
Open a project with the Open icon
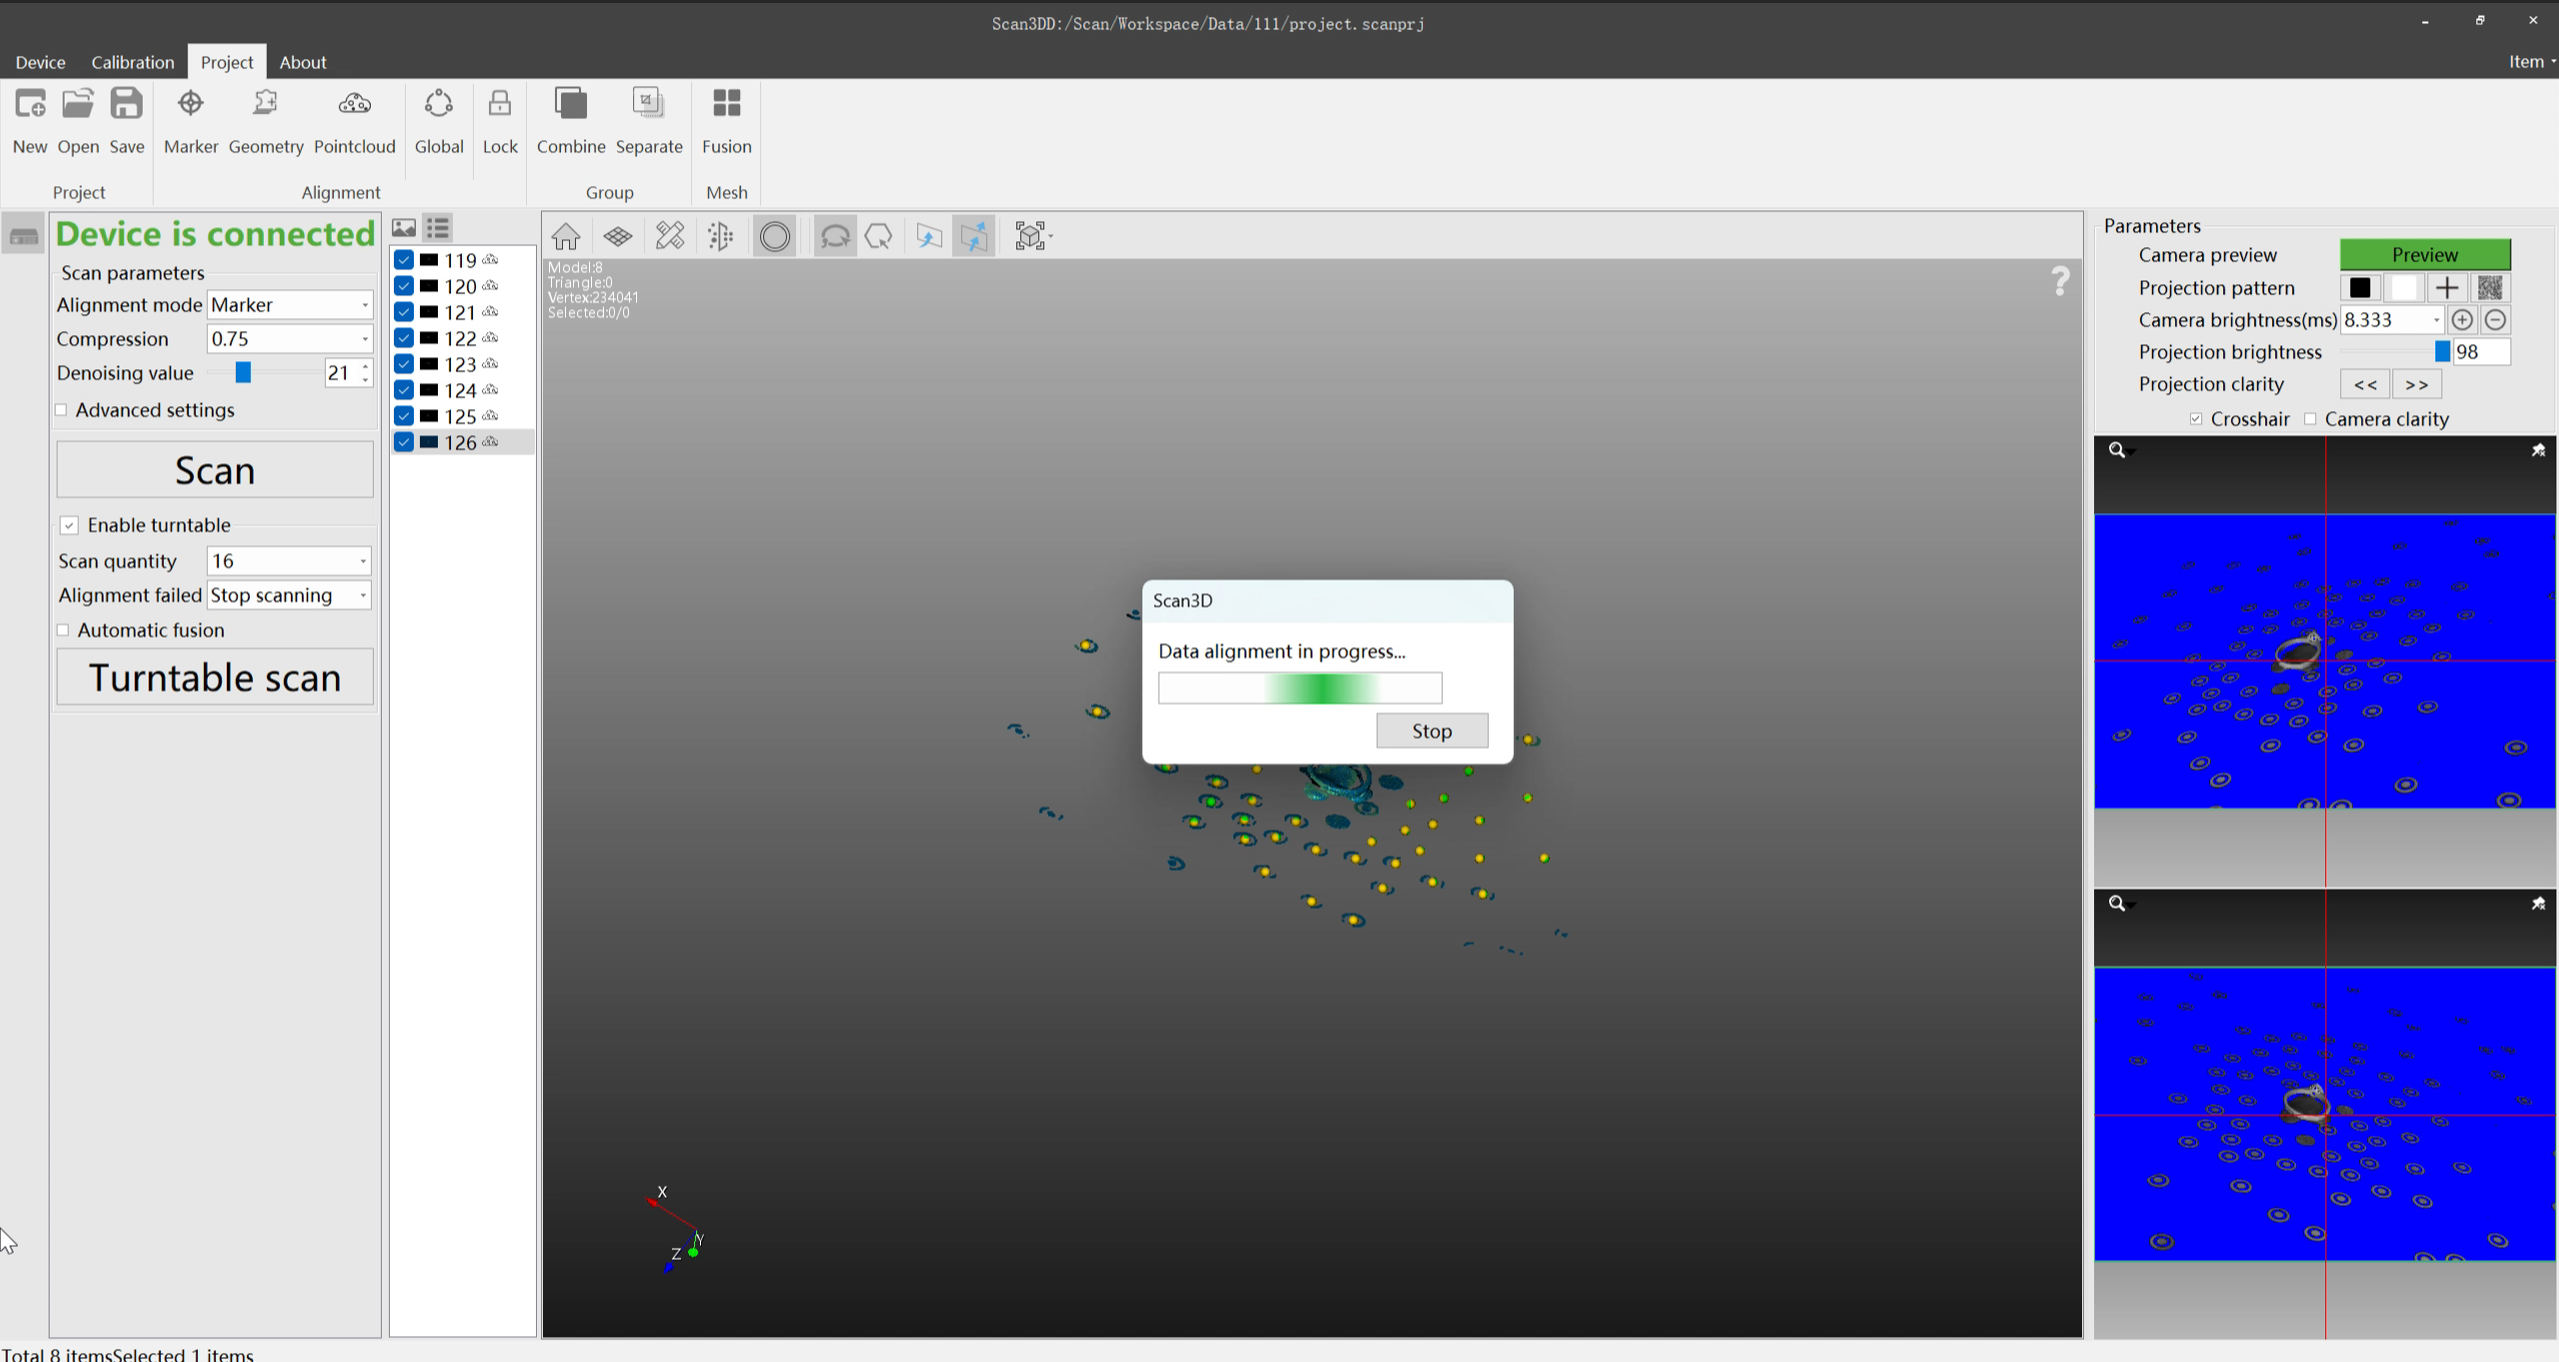[78, 104]
